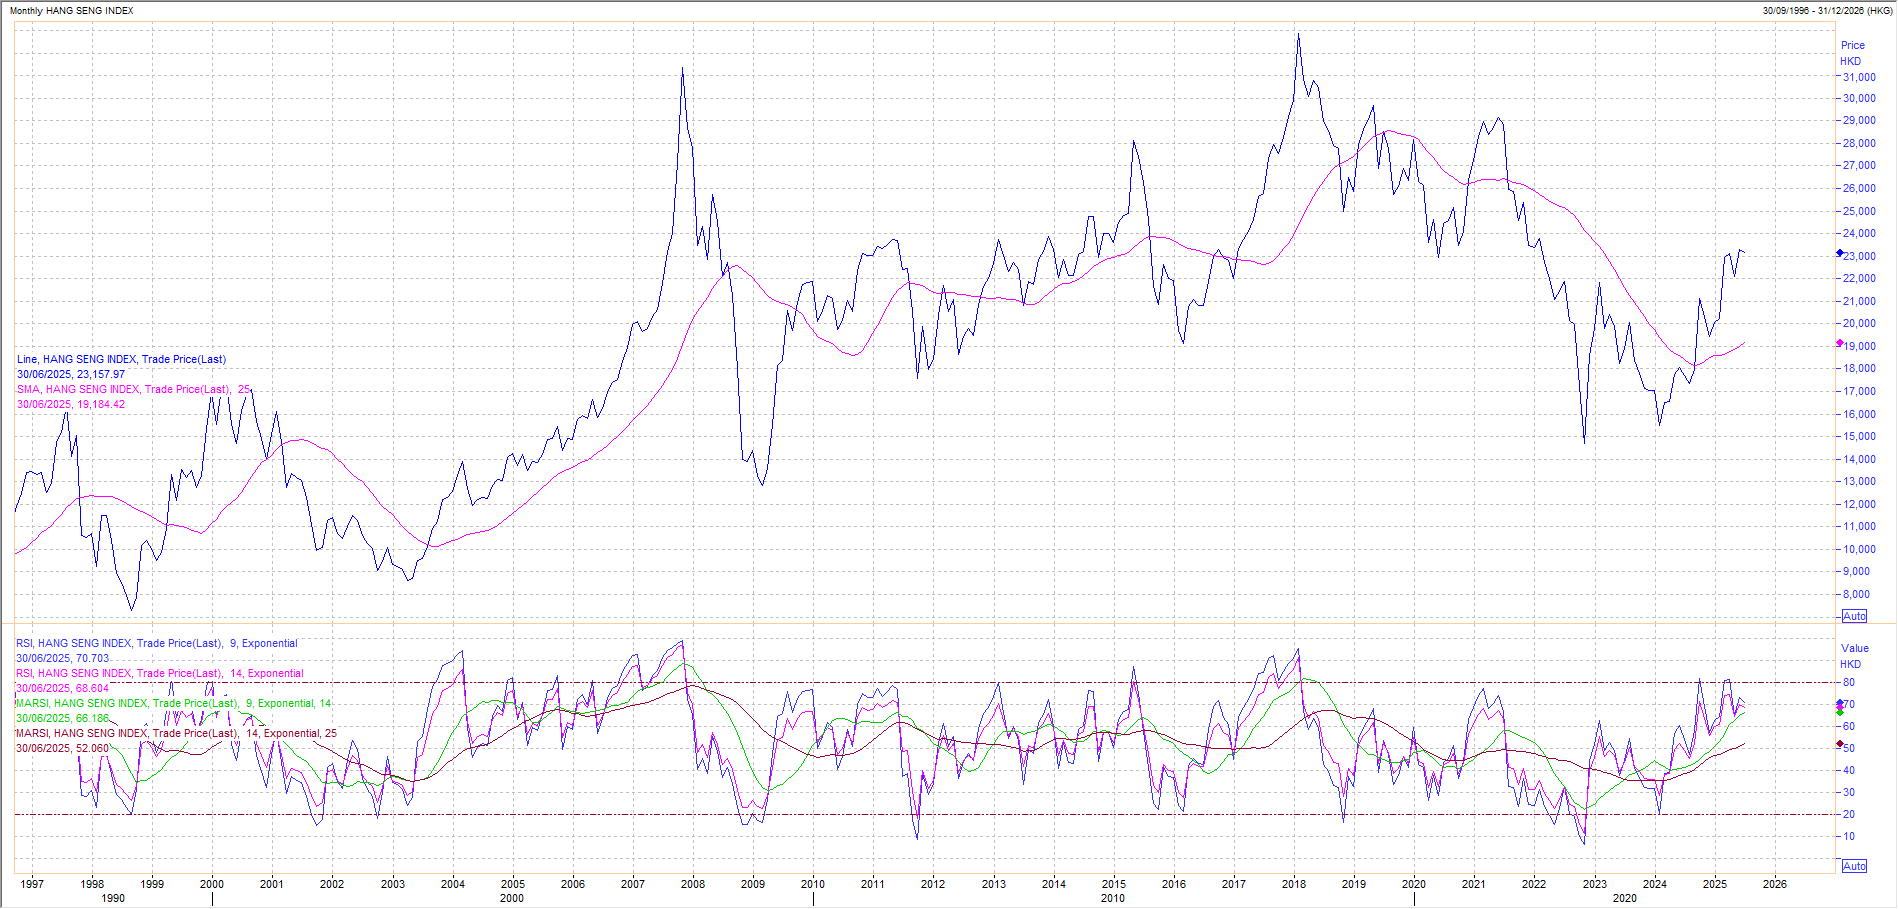Click the 80 level on RSI axis
1898x909 pixels.
1849,682
